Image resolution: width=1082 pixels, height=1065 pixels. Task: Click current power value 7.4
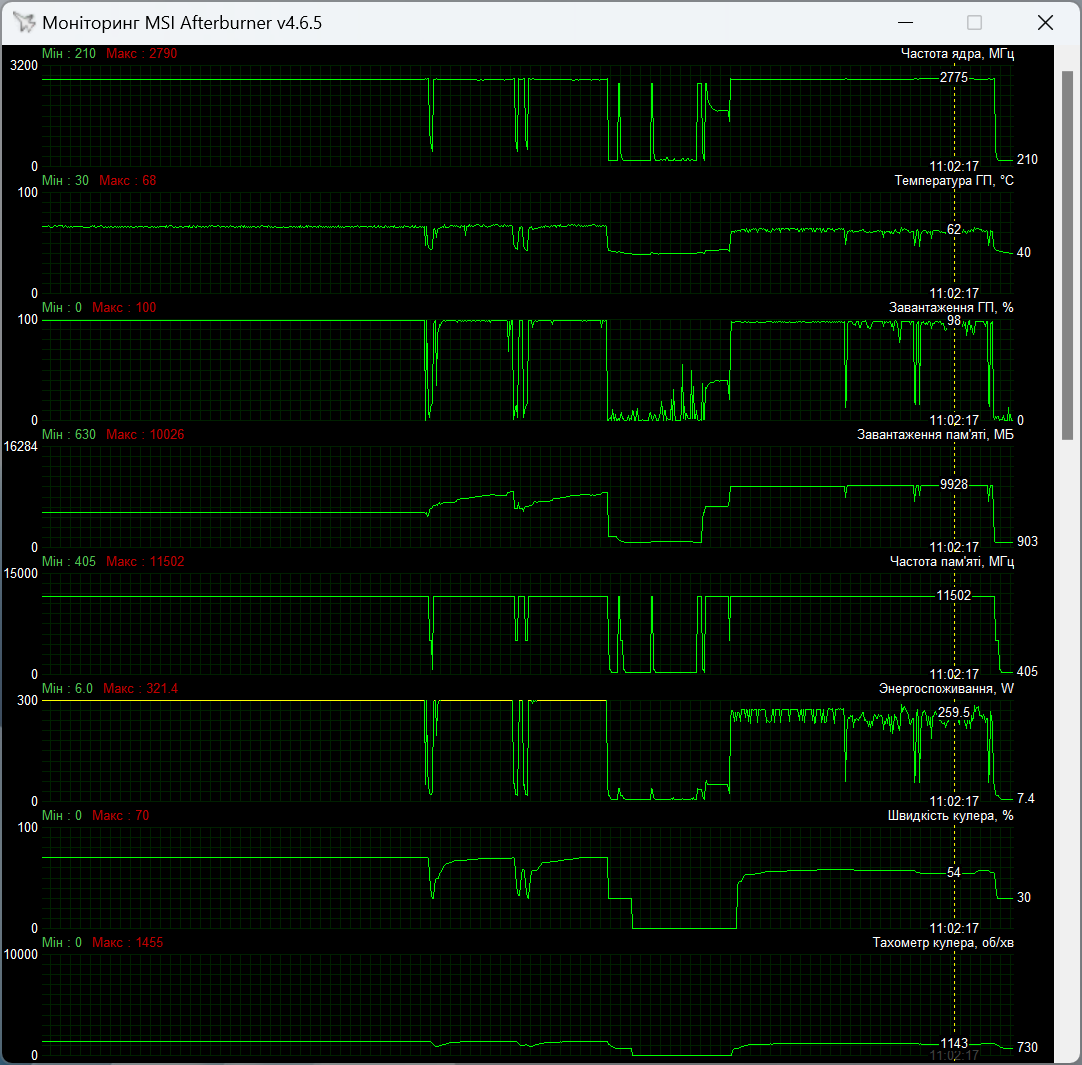pyautogui.click(x=1025, y=799)
